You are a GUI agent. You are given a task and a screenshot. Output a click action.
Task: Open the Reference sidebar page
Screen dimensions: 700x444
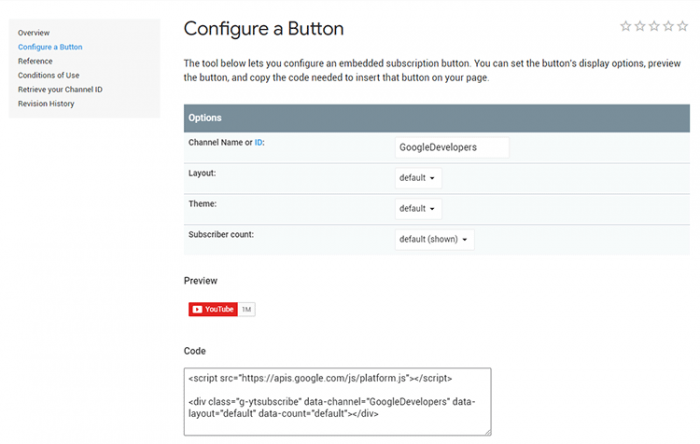coord(35,61)
